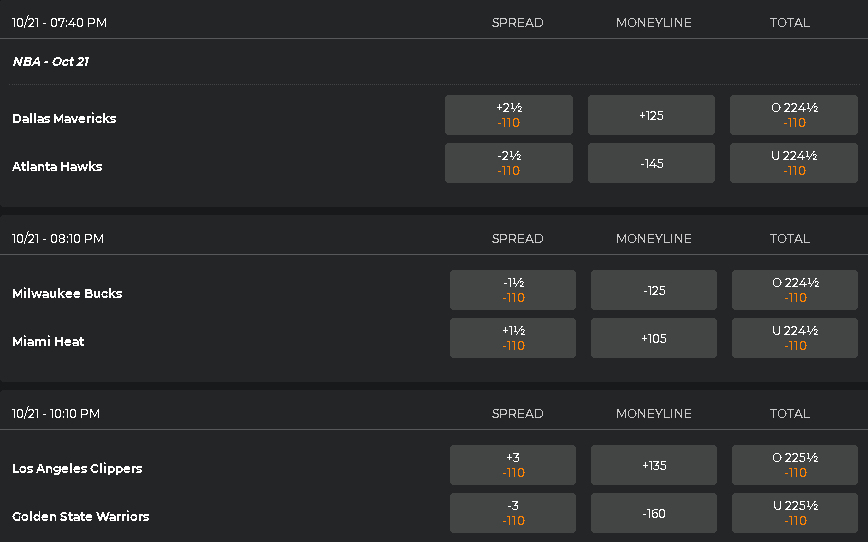The image size is (868, 542).
Task: Pick Dallas Mavericks +125 moneyline
Action: [x=651, y=115]
